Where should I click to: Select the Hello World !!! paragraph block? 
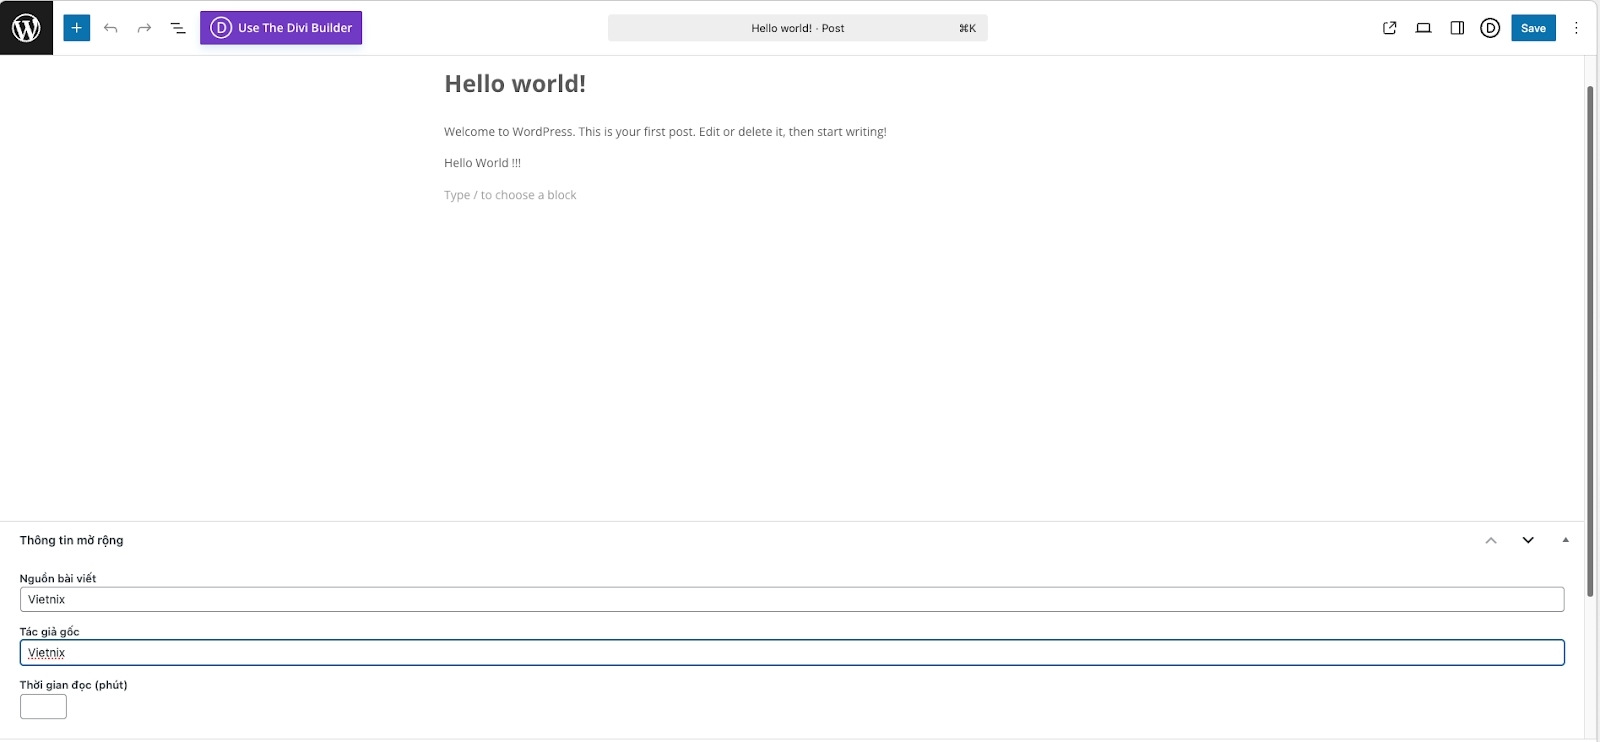(x=482, y=163)
